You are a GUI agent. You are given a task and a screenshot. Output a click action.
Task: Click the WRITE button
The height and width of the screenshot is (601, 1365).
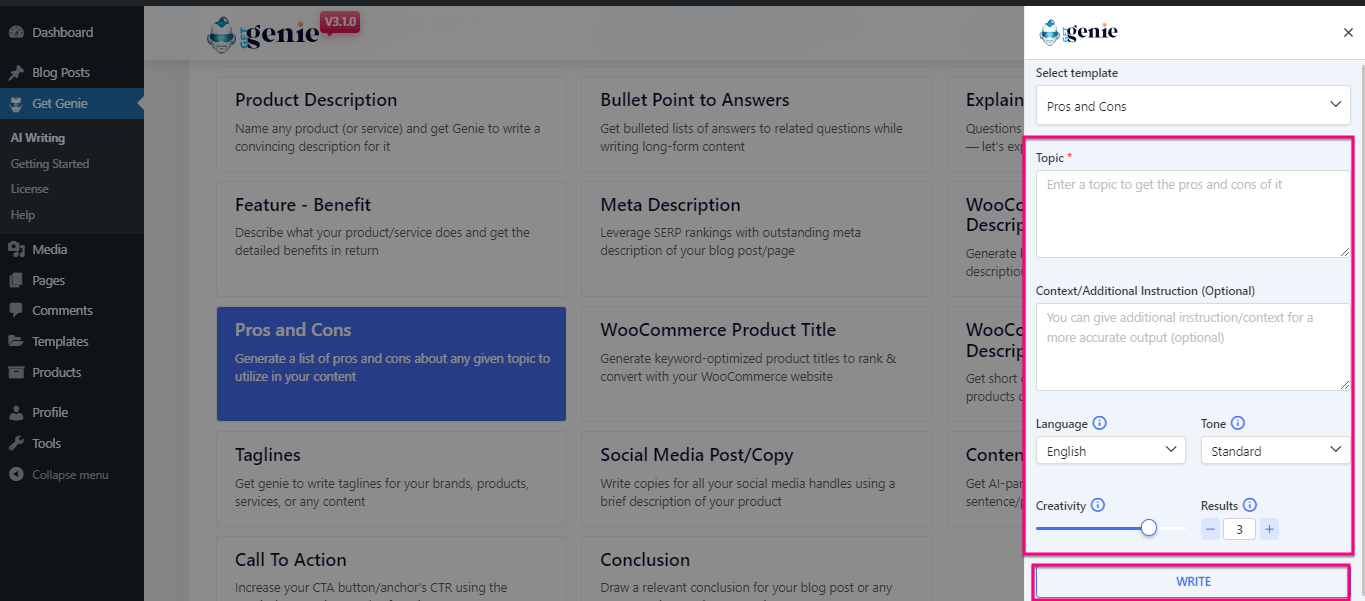click(x=1193, y=582)
